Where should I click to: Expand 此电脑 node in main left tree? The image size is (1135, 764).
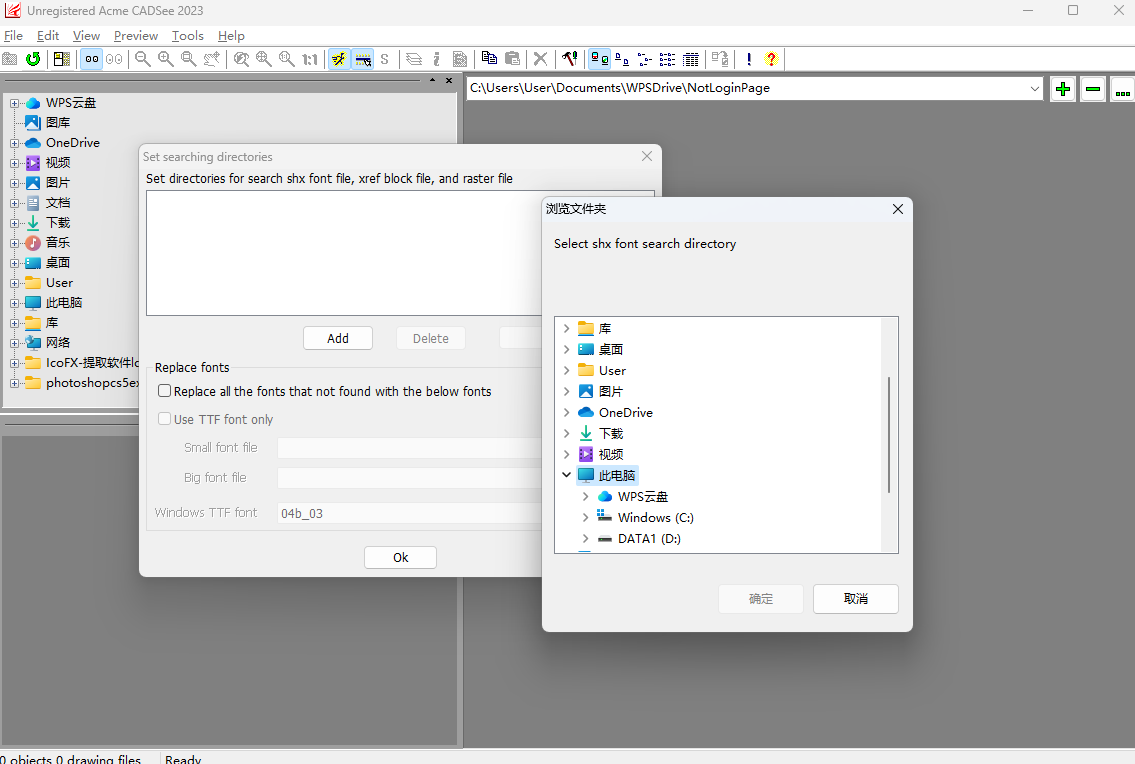pyautogui.click(x=14, y=303)
